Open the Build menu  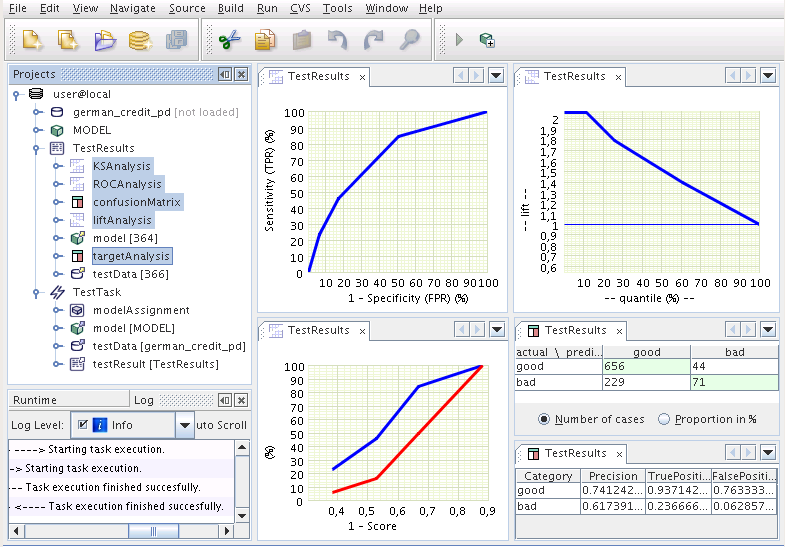(230, 9)
